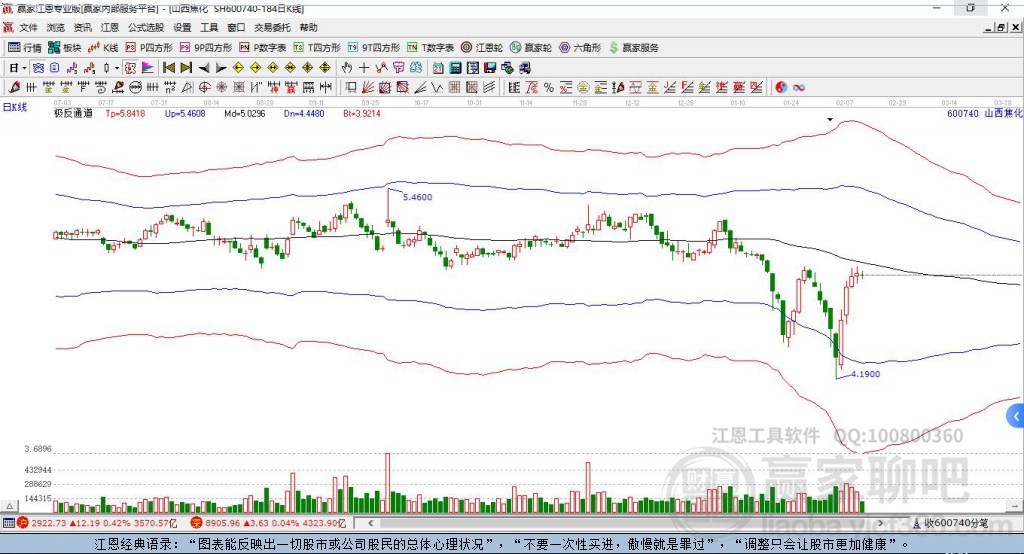This screenshot has height=554, width=1024.
Task: Toggle the highlighted overlay chart icon beside 日 dropdown
Action: click(x=38, y=68)
